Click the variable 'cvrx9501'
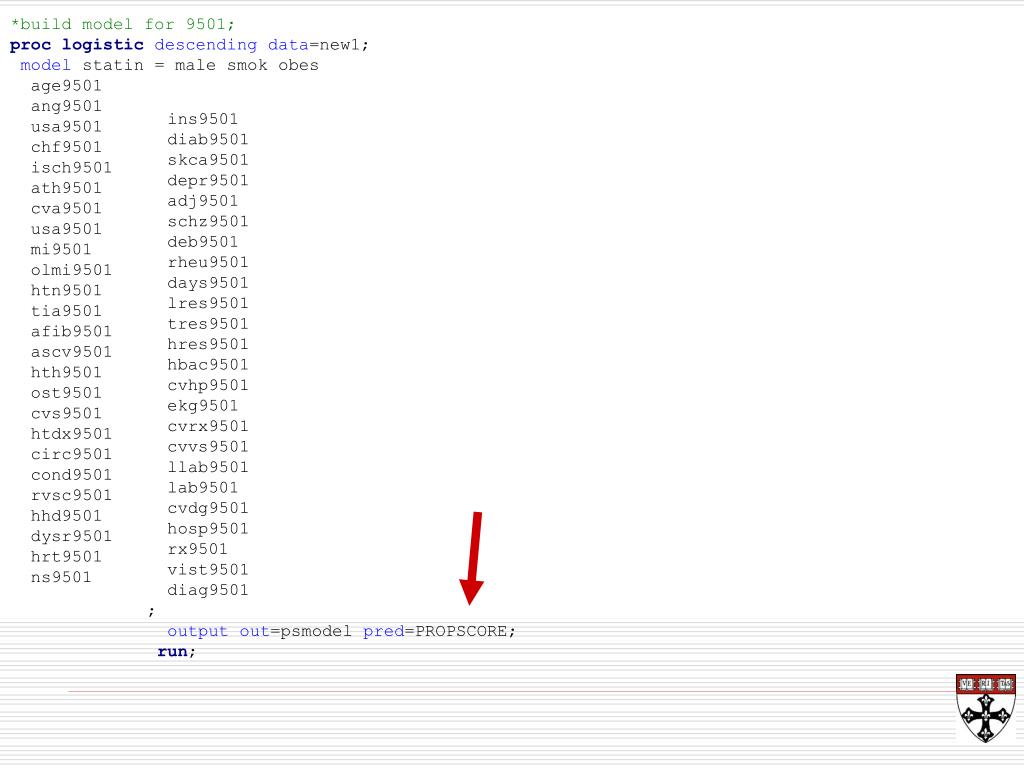The width and height of the screenshot is (1024, 768). pyautogui.click(x=208, y=426)
